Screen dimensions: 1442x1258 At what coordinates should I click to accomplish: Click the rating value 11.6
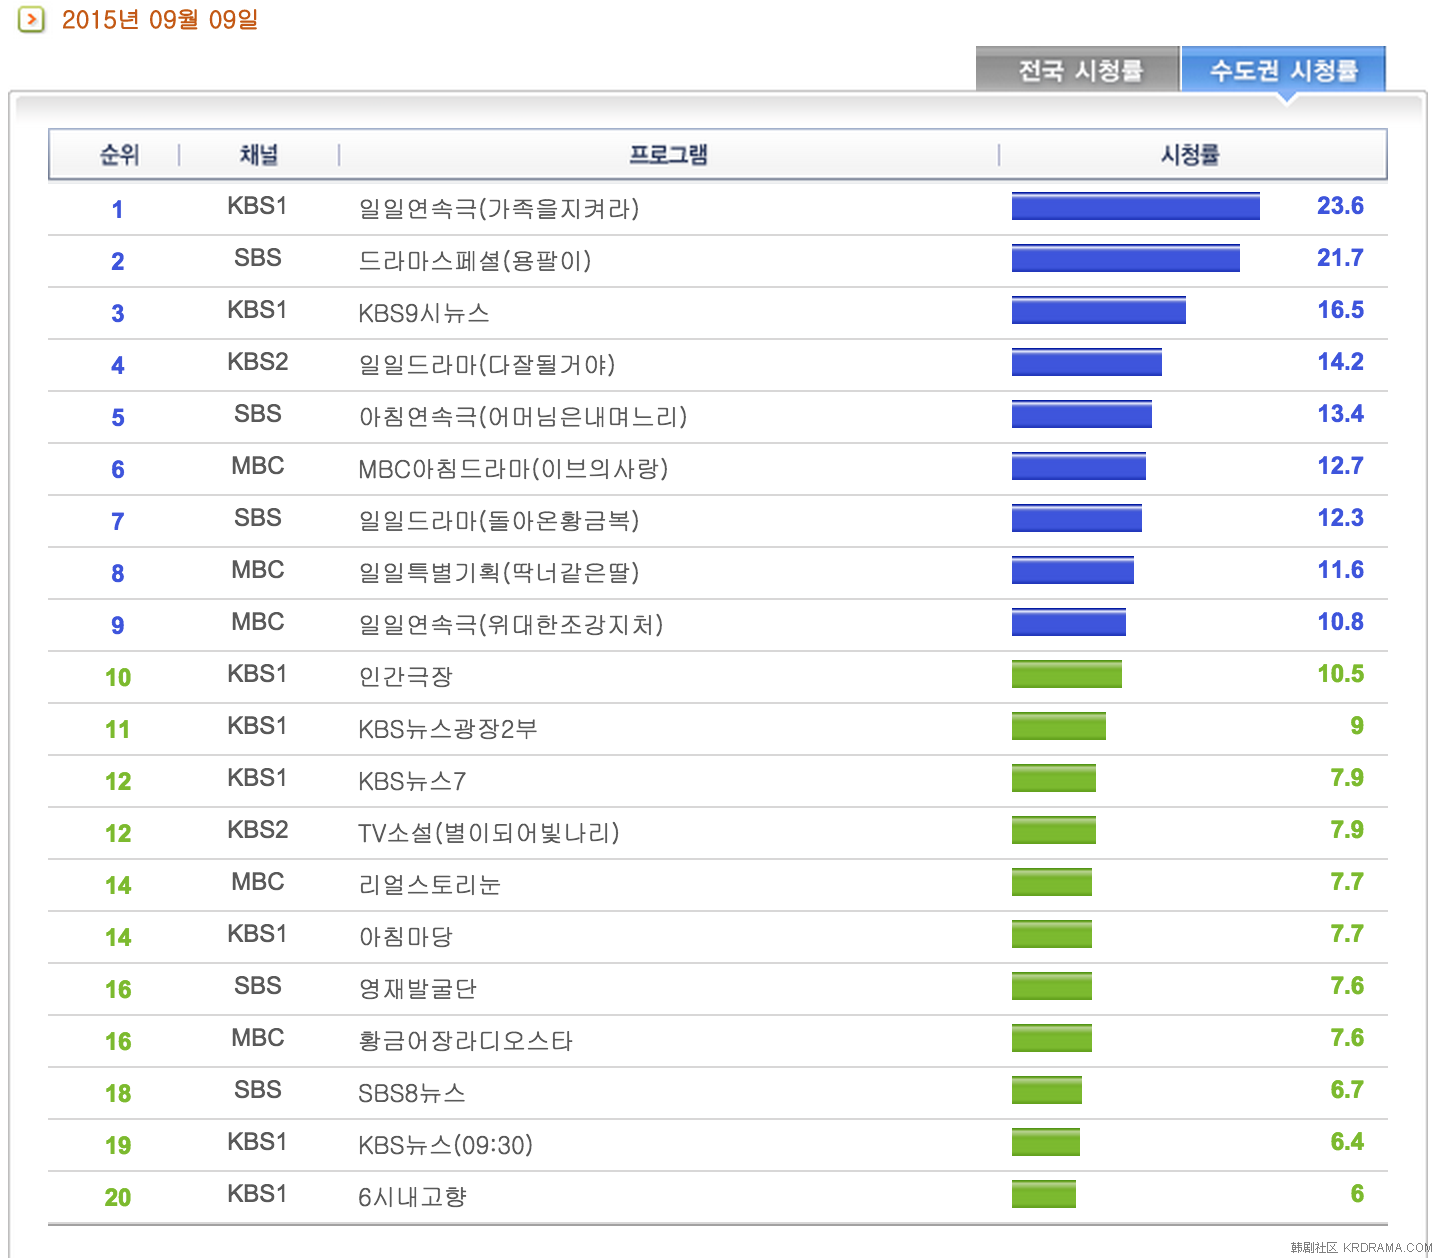1340,570
